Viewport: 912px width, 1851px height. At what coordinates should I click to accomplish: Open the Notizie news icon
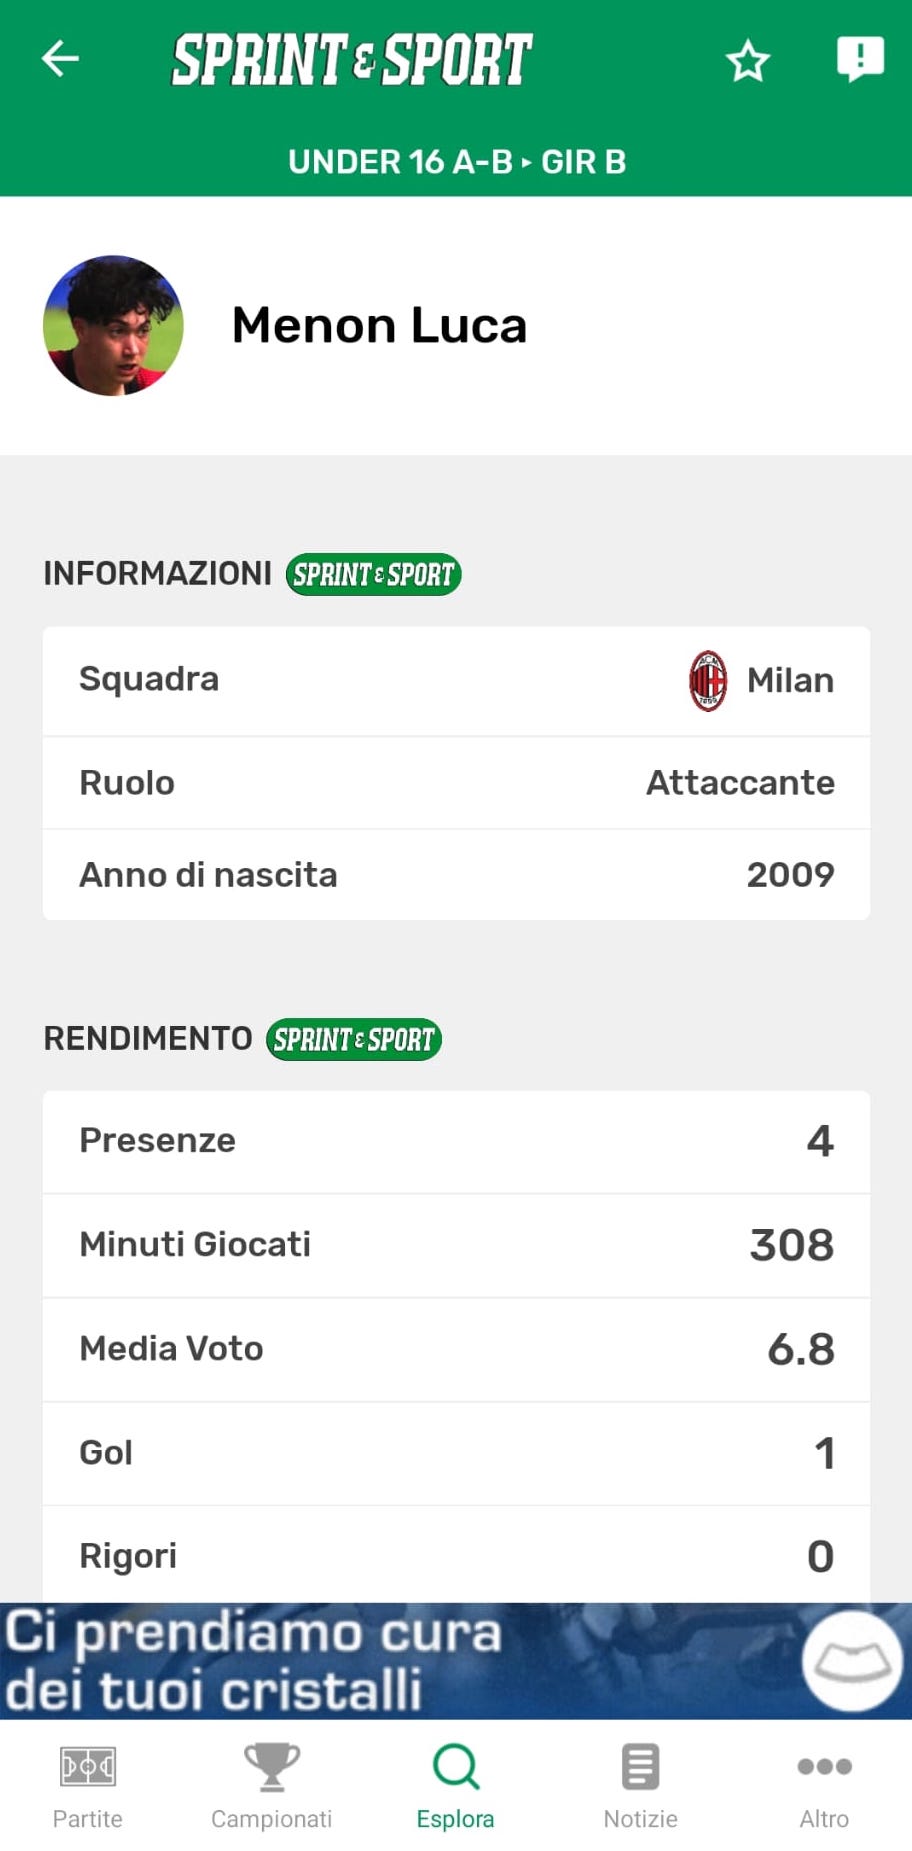640,1767
